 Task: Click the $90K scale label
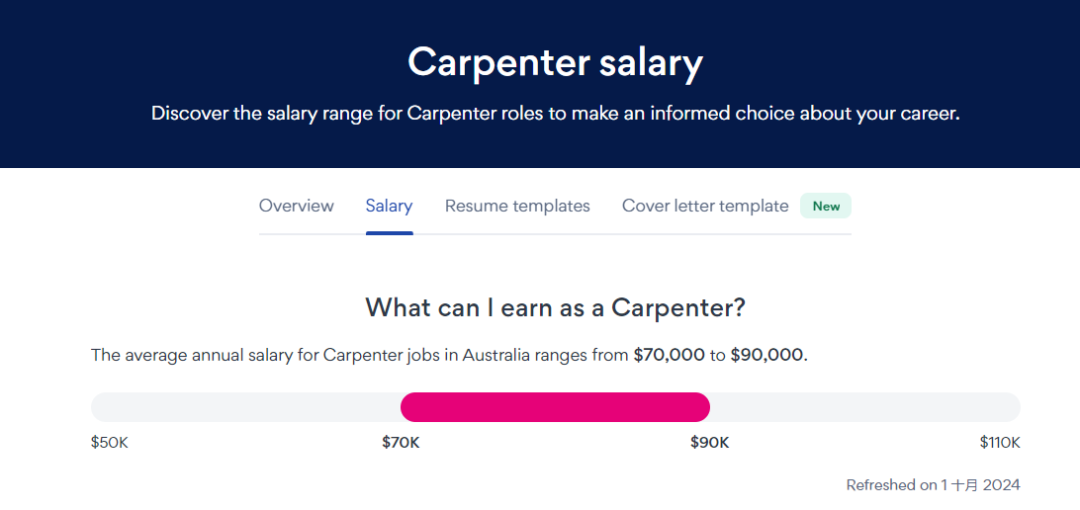pyautogui.click(x=710, y=442)
